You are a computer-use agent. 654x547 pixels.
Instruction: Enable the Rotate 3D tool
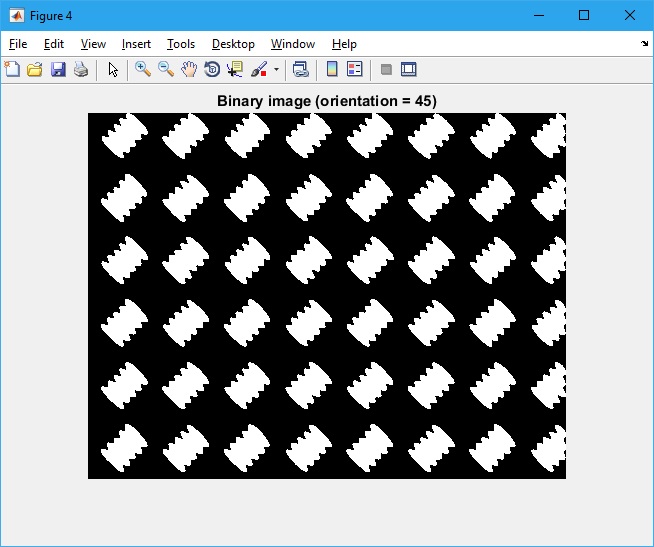212,69
